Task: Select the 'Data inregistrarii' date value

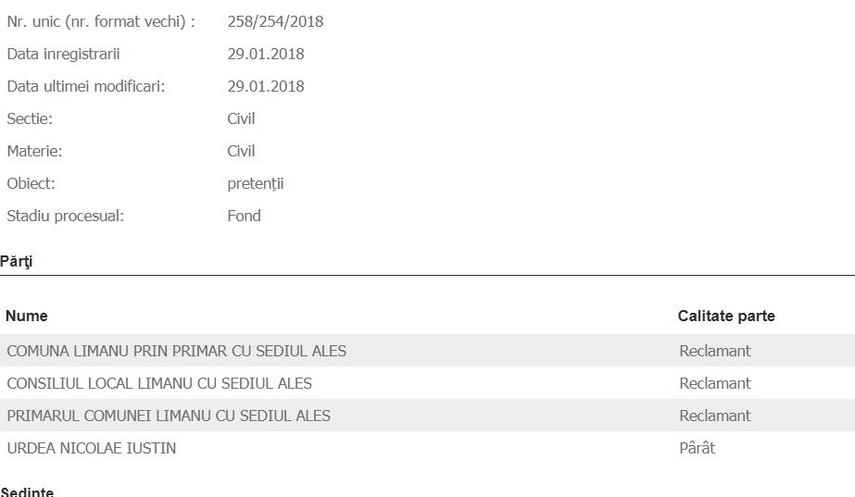Action: click(x=266, y=54)
